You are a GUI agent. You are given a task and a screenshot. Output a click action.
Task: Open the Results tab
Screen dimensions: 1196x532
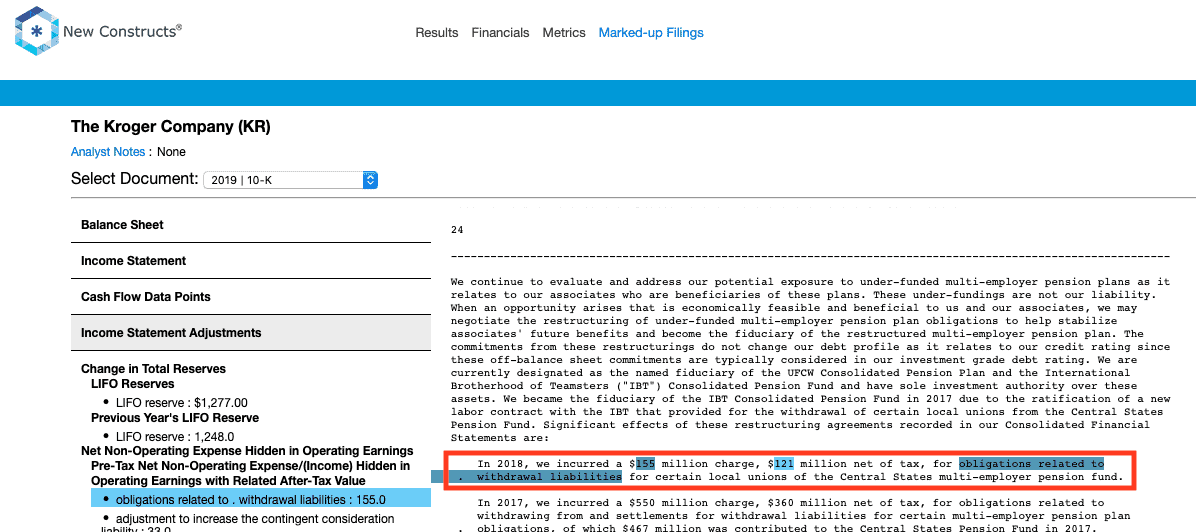(x=436, y=33)
